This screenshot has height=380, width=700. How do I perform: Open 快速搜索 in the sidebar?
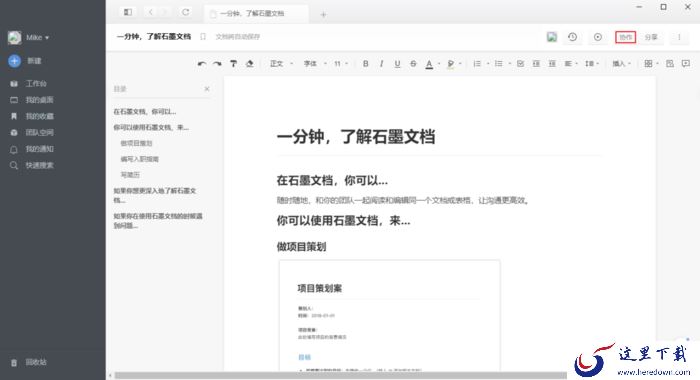click(x=32, y=166)
